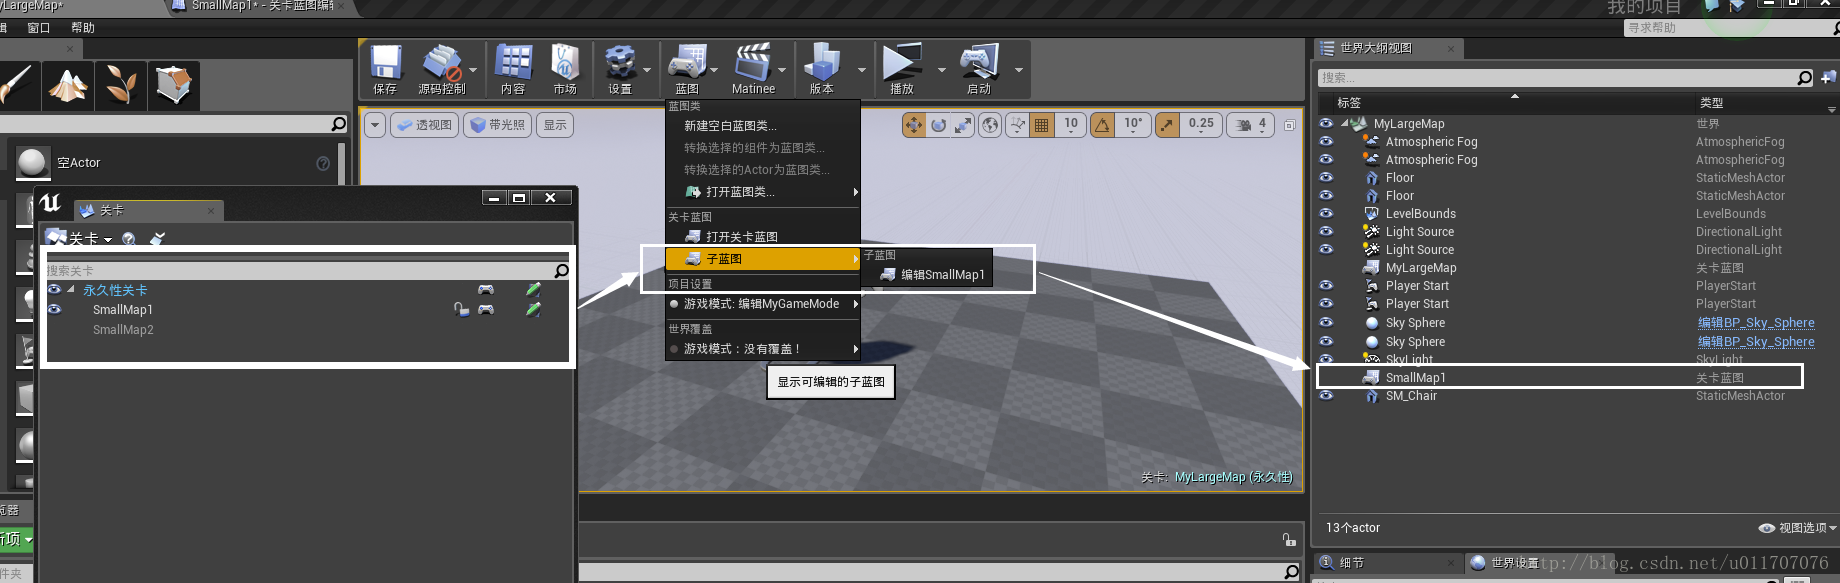Image resolution: width=1840 pixels, height=583 pixels.
Task: Select SmallMap2 level row
Action: (308, 330)
